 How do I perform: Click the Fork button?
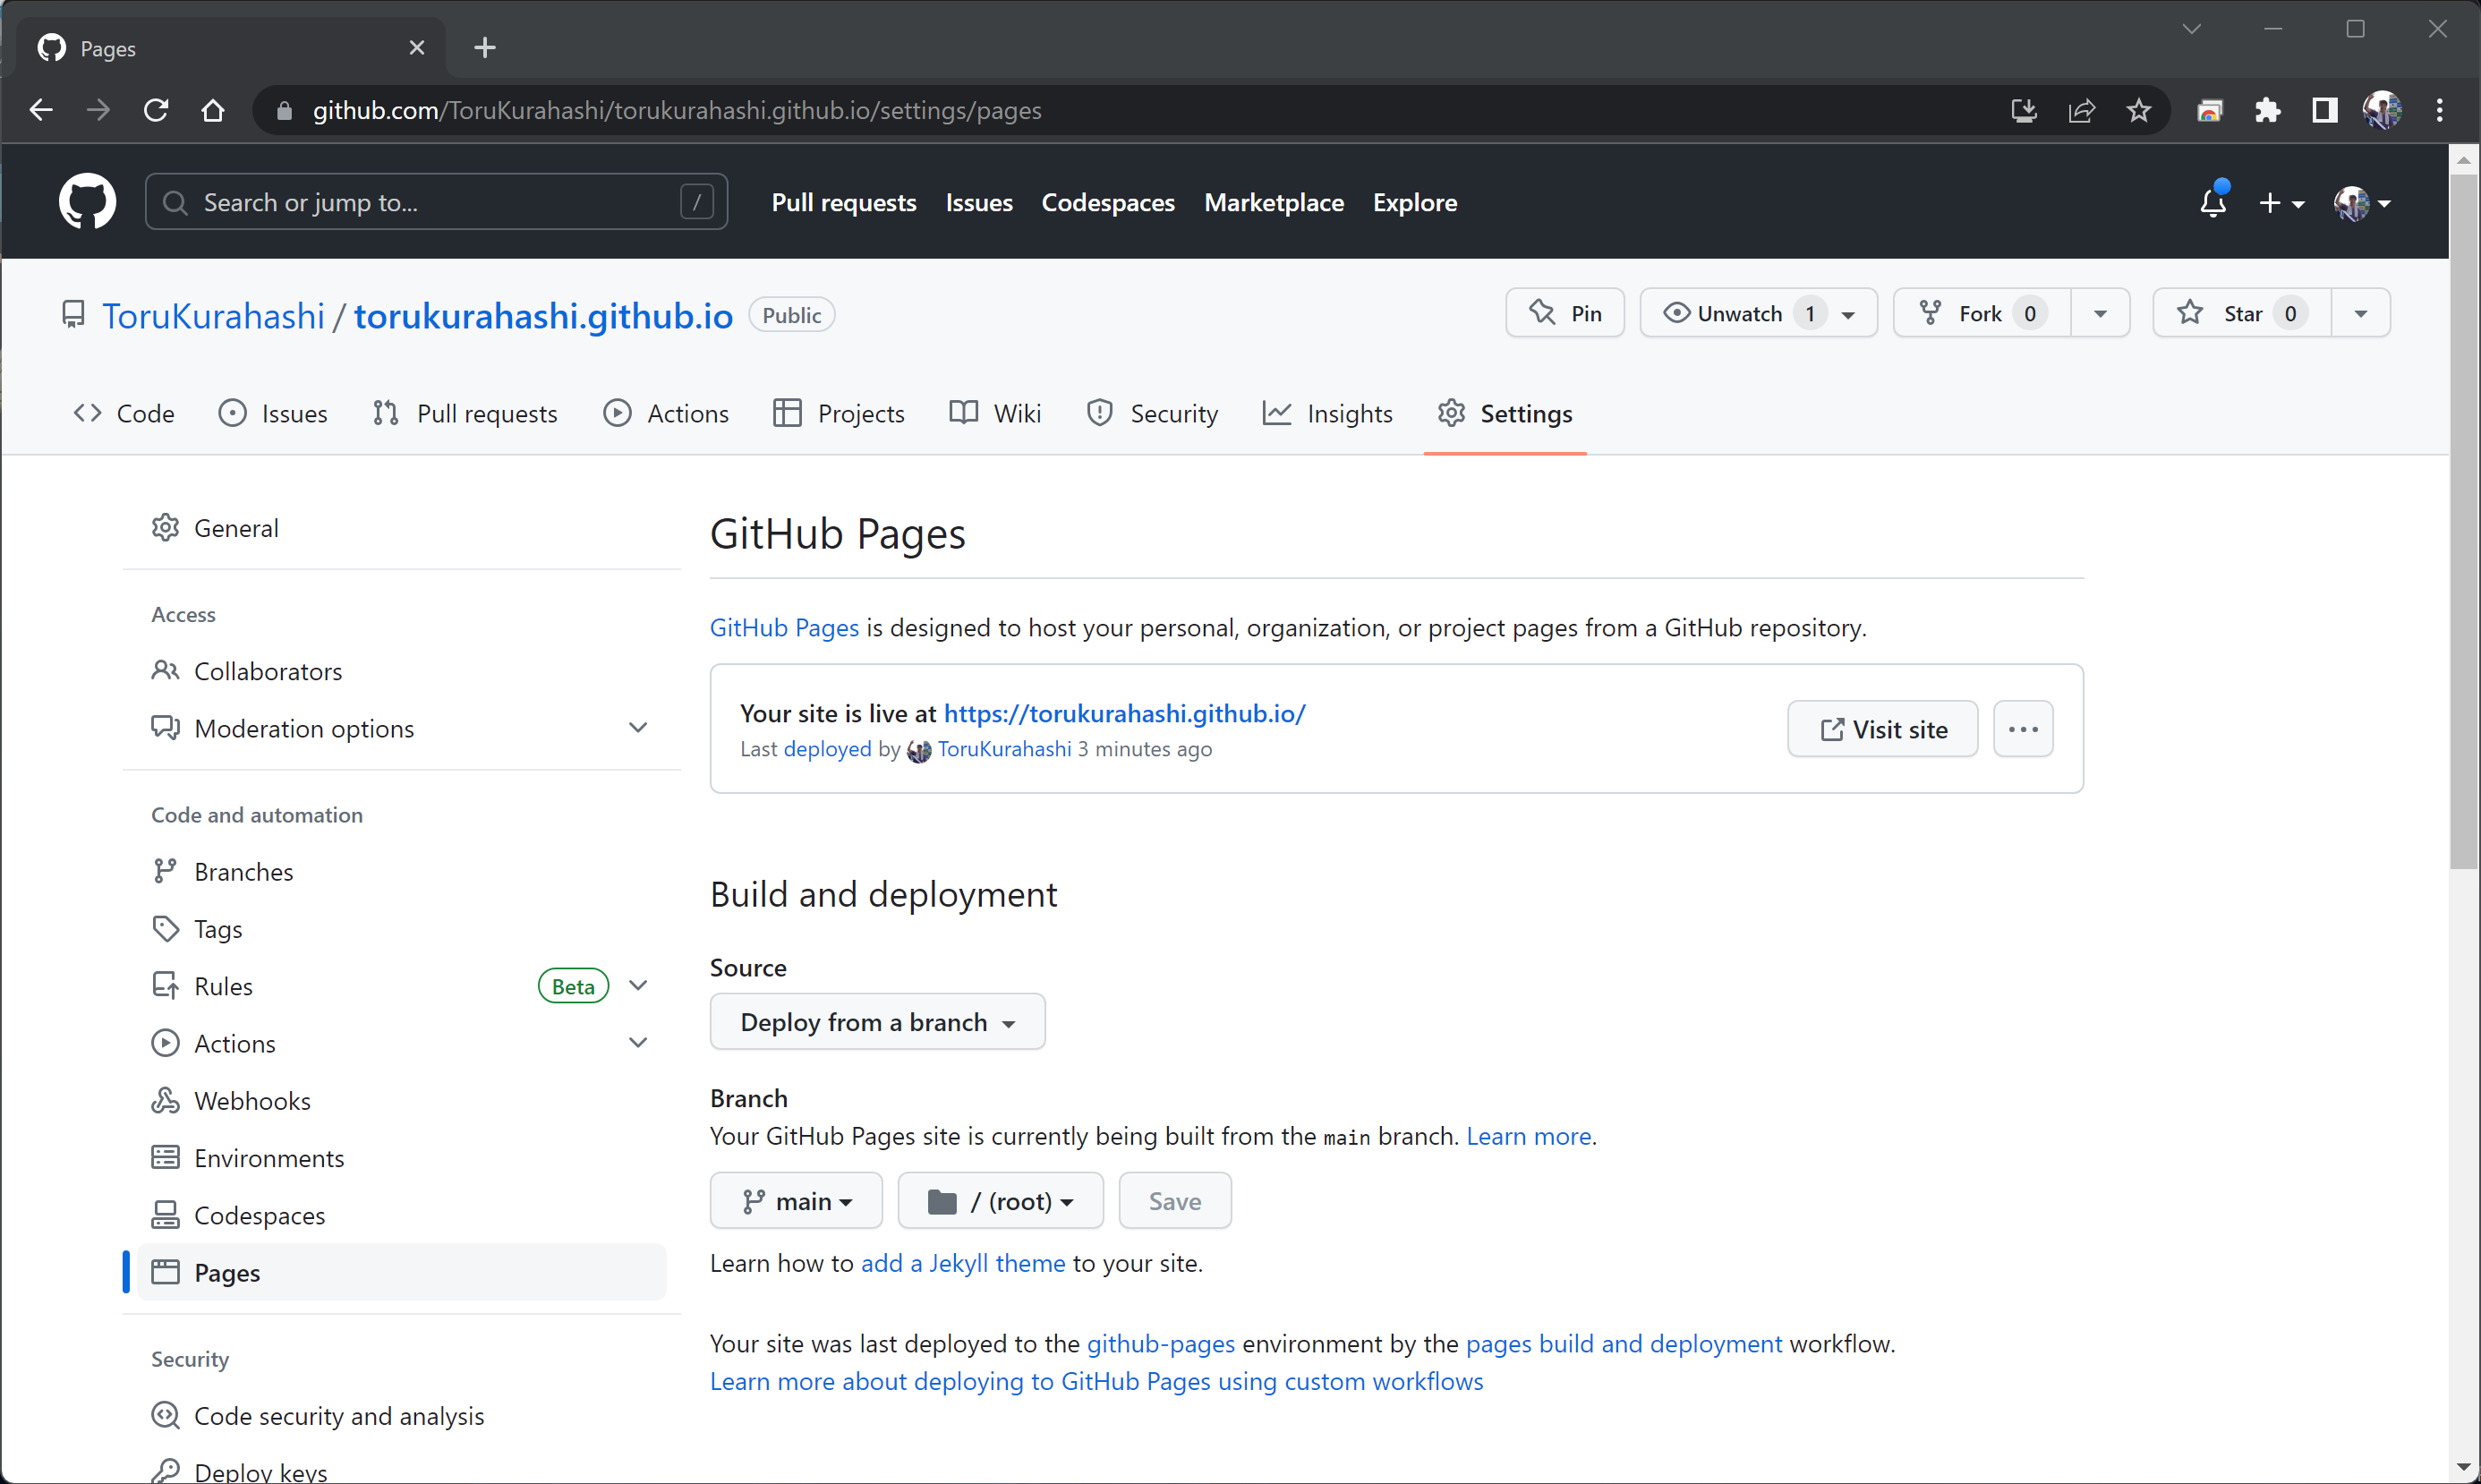pyautogui.click(x=1981, y=313)
